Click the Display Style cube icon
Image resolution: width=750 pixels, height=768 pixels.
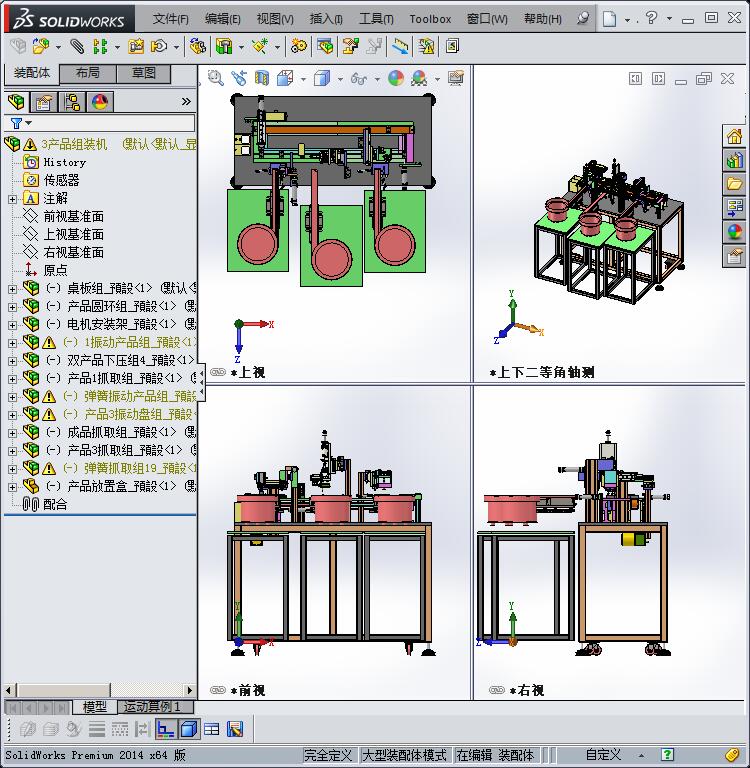[x=322, y=78]
